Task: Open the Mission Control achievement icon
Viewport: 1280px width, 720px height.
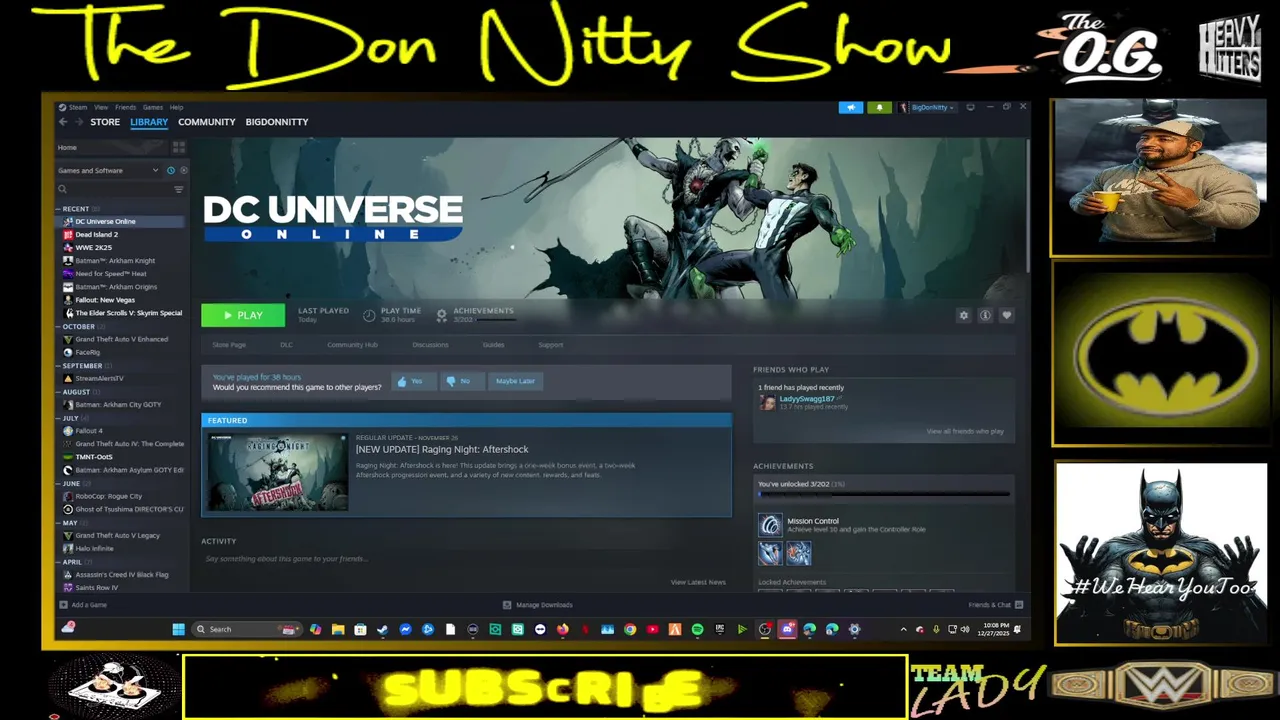Action: pyautogui.click(x=770, y=525)
